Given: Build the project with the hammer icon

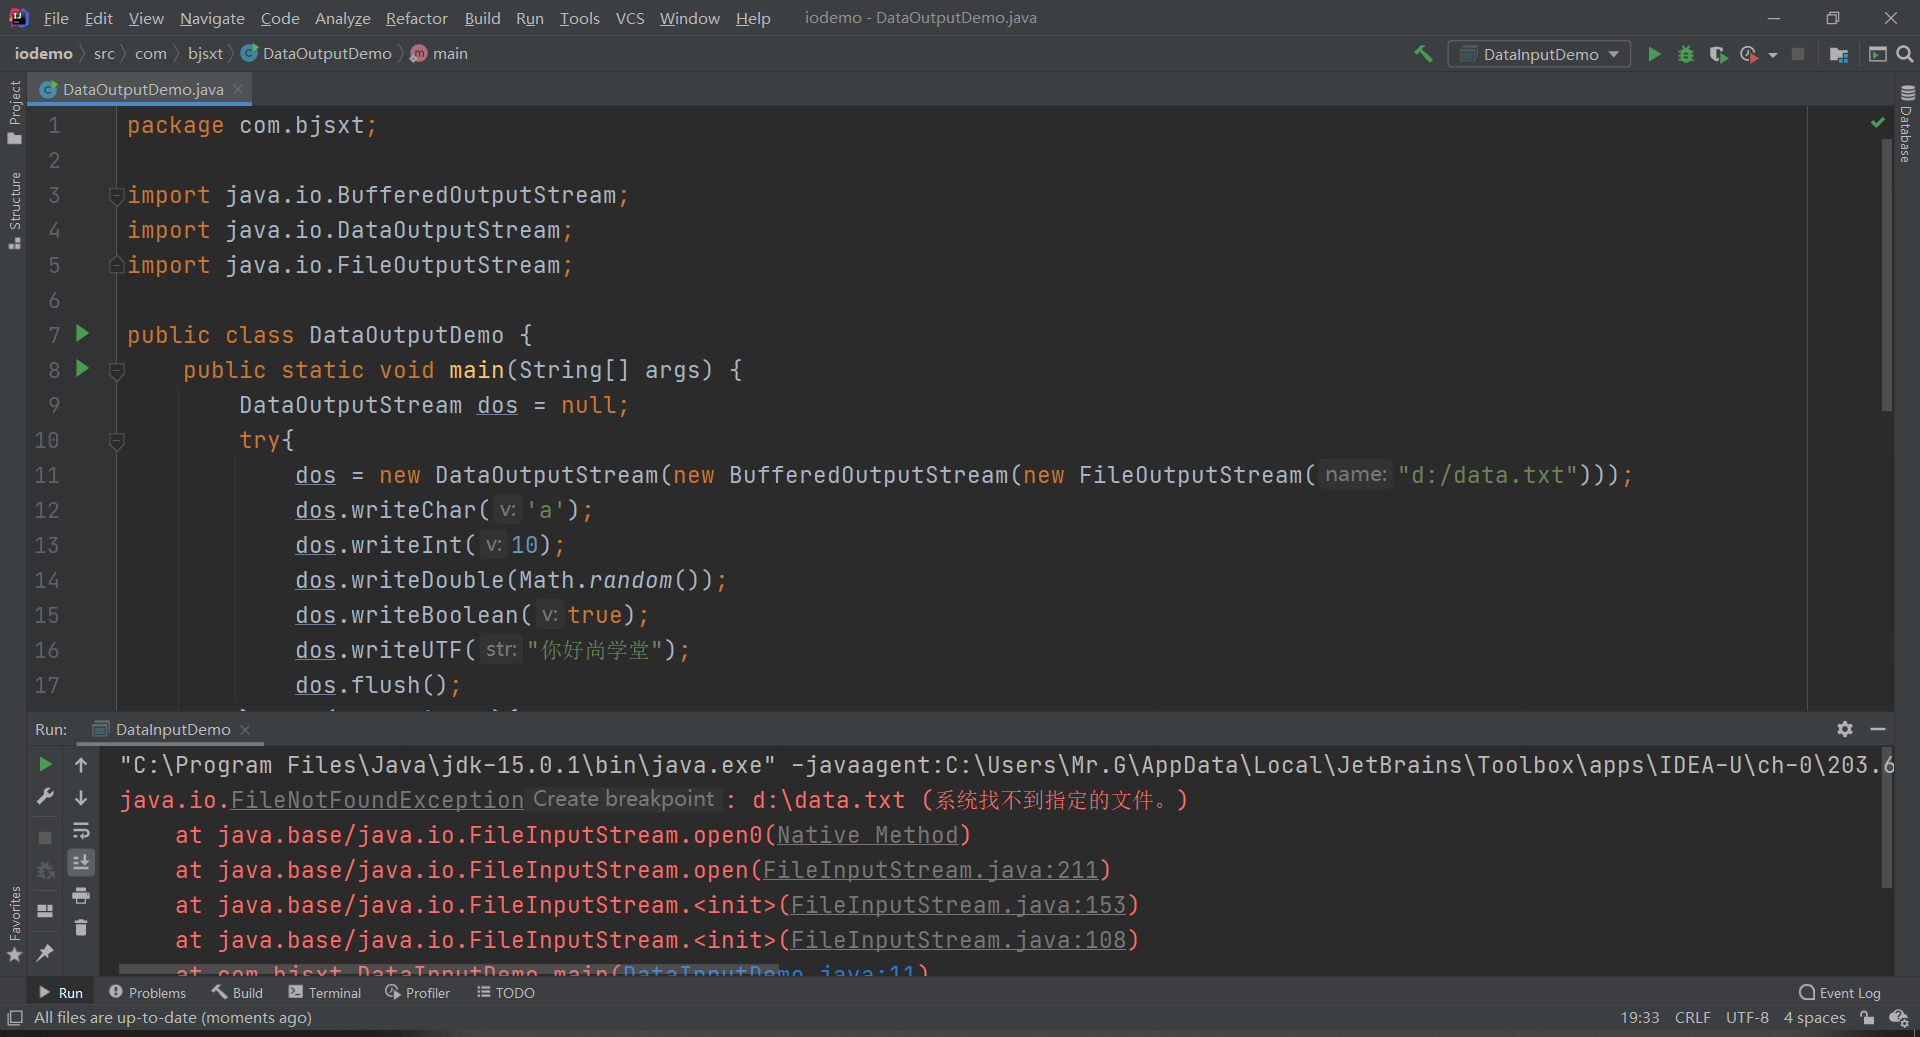Looking at the screenshot, I should 1423,54.
